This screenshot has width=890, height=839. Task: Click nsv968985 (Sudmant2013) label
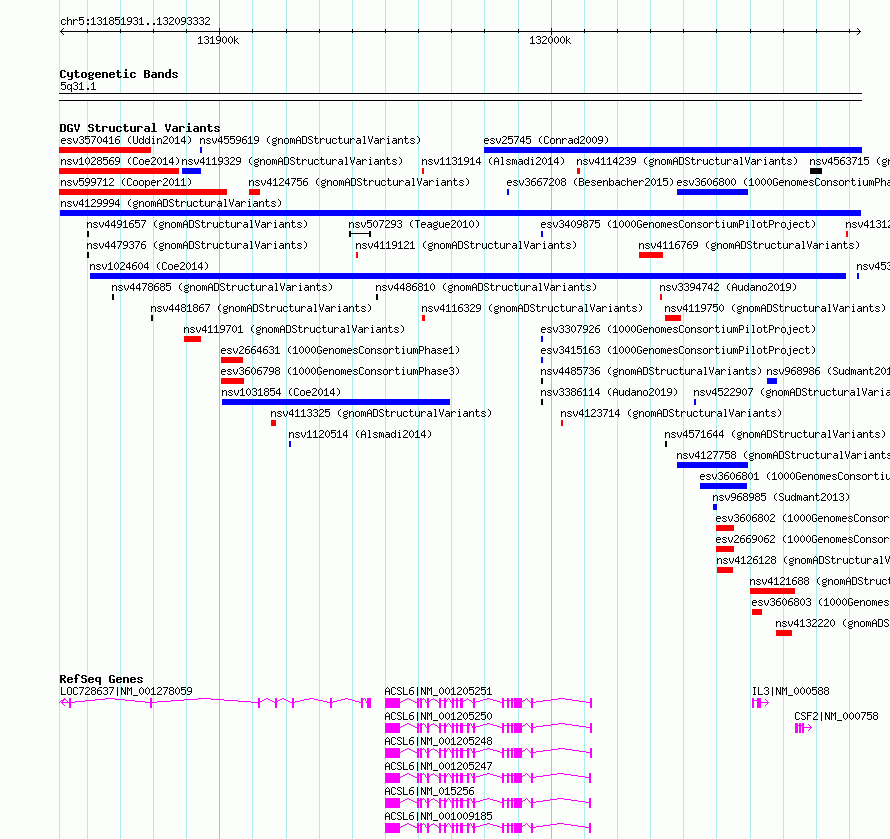pyautogui.click(x=781, y=497)
